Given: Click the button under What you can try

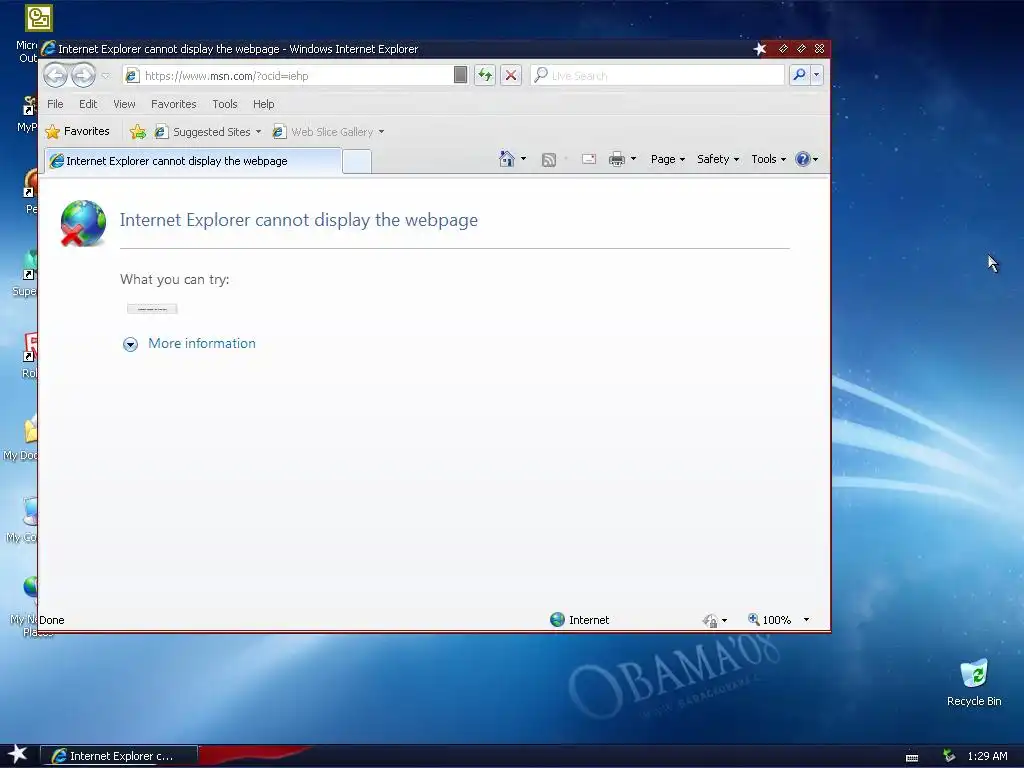Looking at the screenshot, I should (152, 309).
